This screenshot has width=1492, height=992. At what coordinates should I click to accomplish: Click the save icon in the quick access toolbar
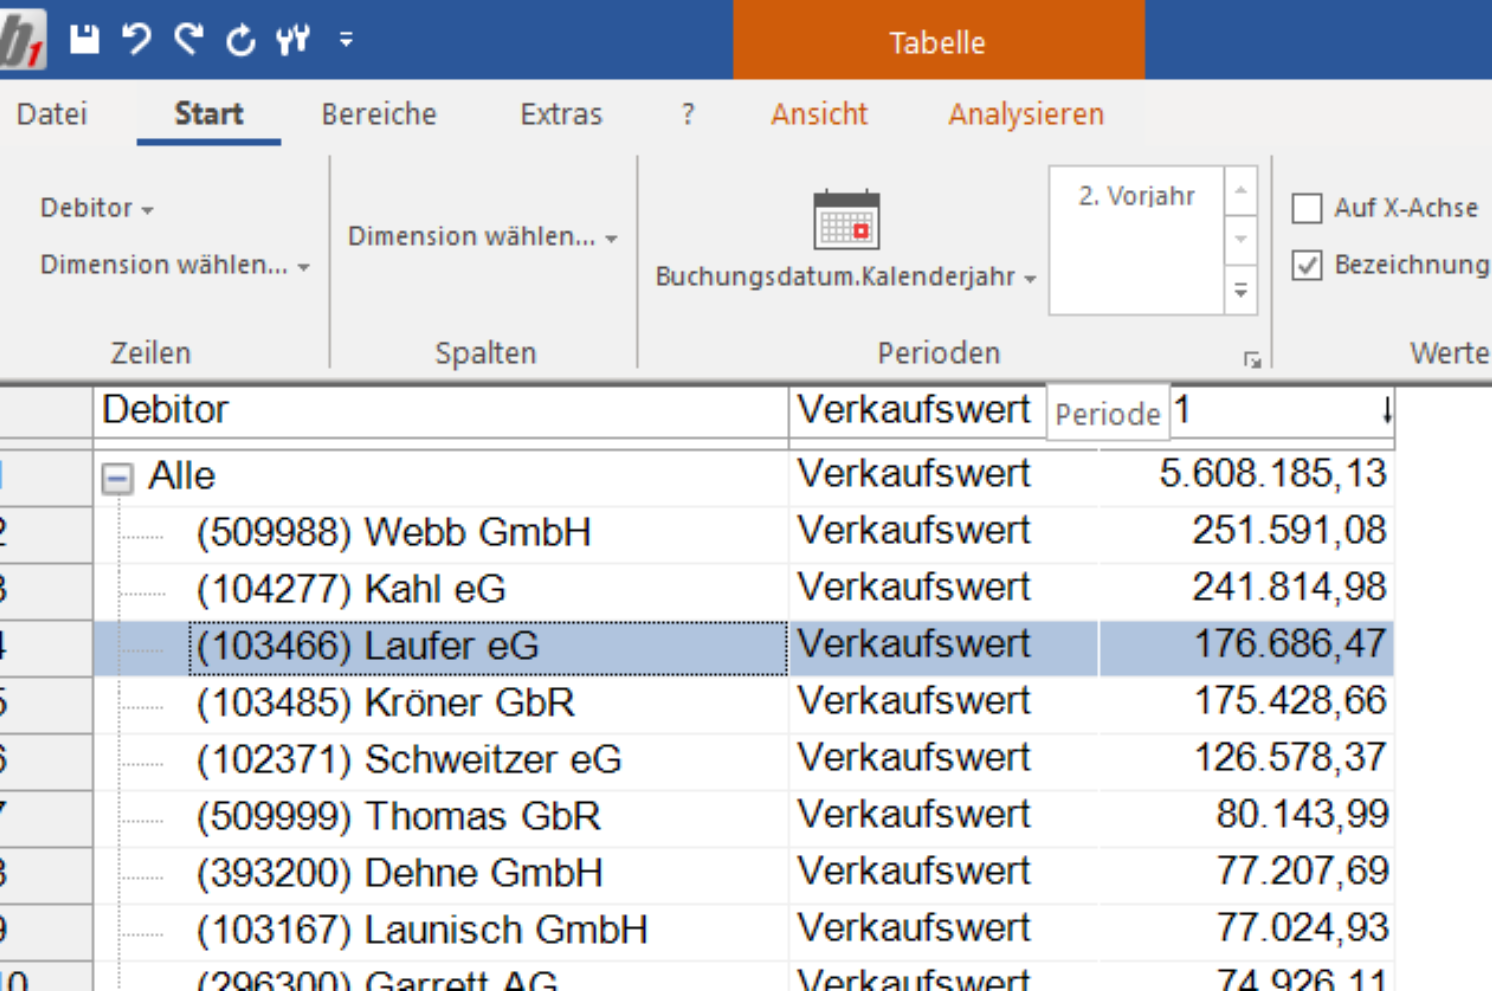click(x=85, y=40)
